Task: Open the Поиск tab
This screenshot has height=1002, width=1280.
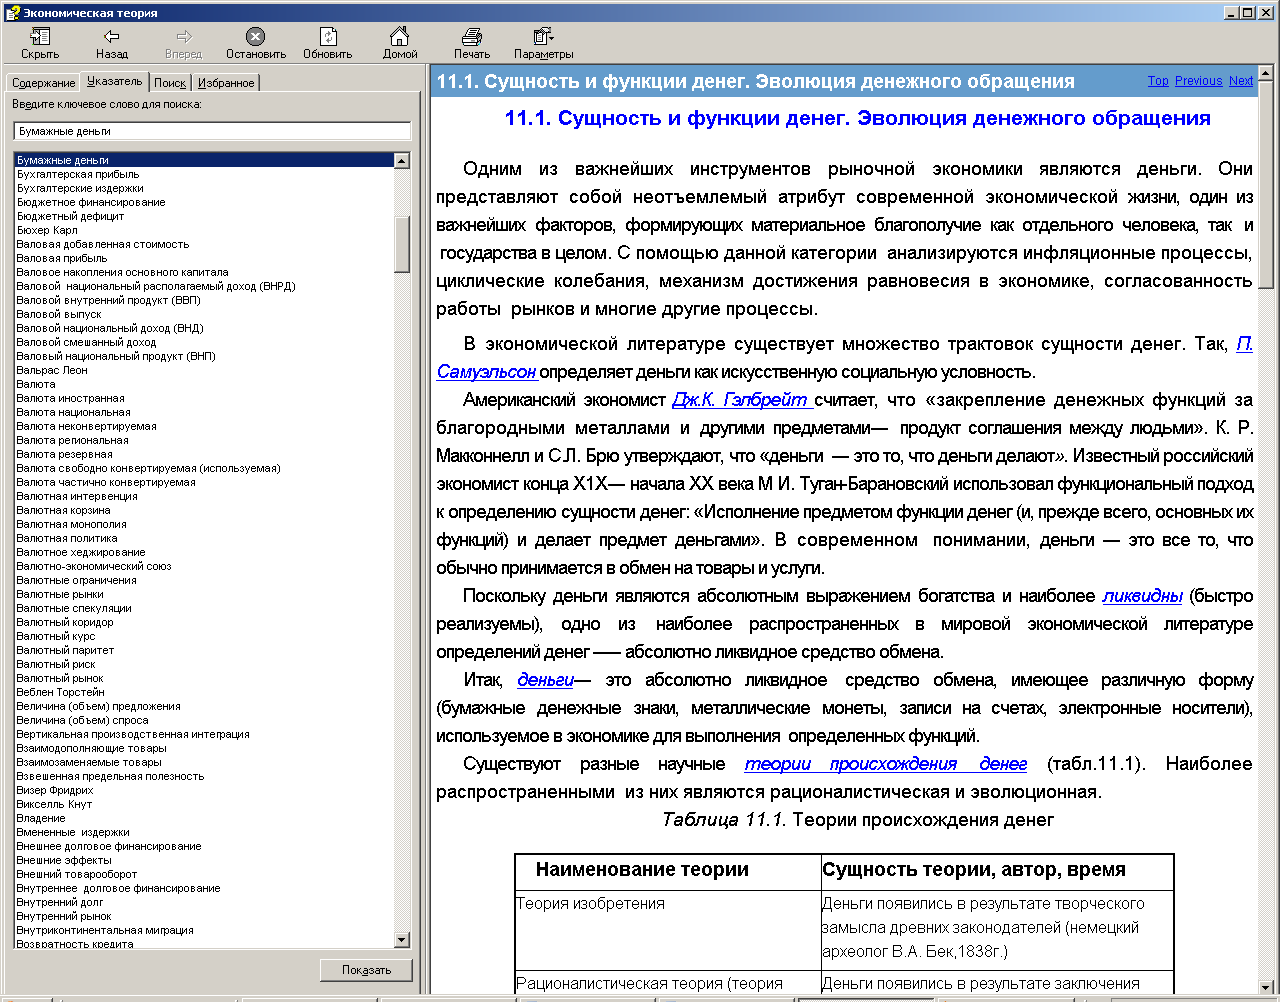Action: click(x=170, y=83)
